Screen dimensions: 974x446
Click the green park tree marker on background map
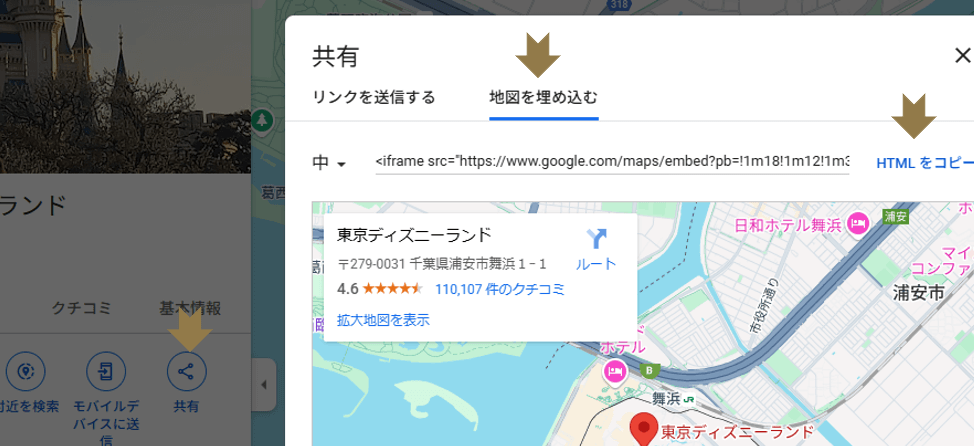[263, 119]
